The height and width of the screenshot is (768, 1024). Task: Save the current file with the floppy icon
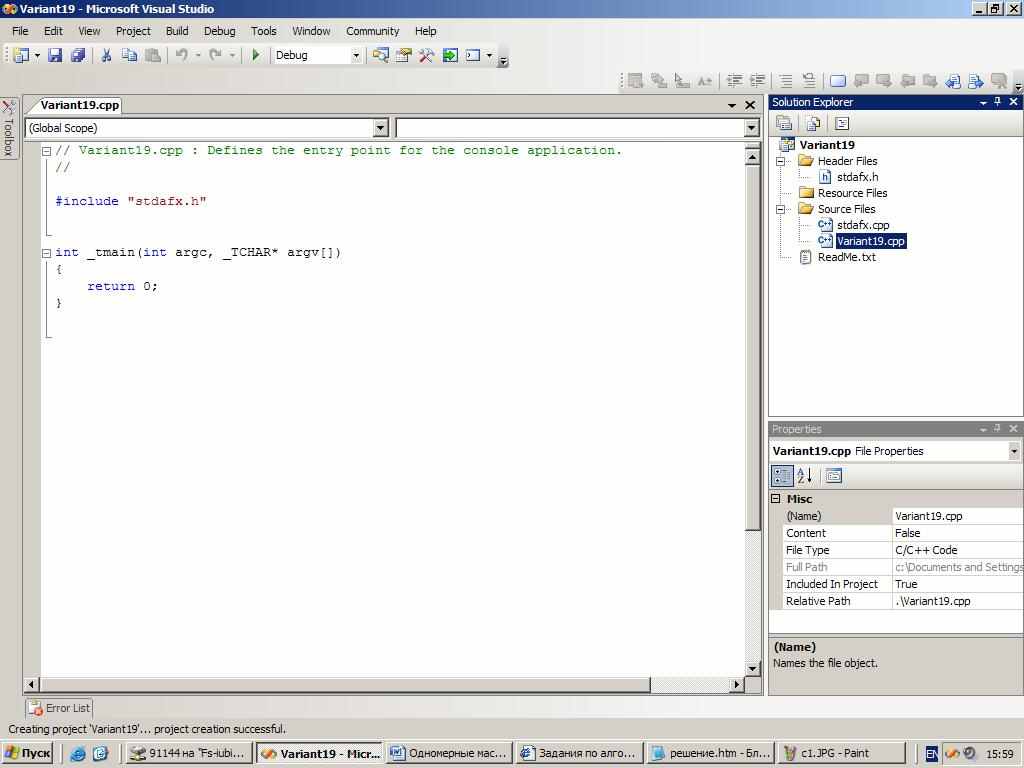click(x=55, y=56)
